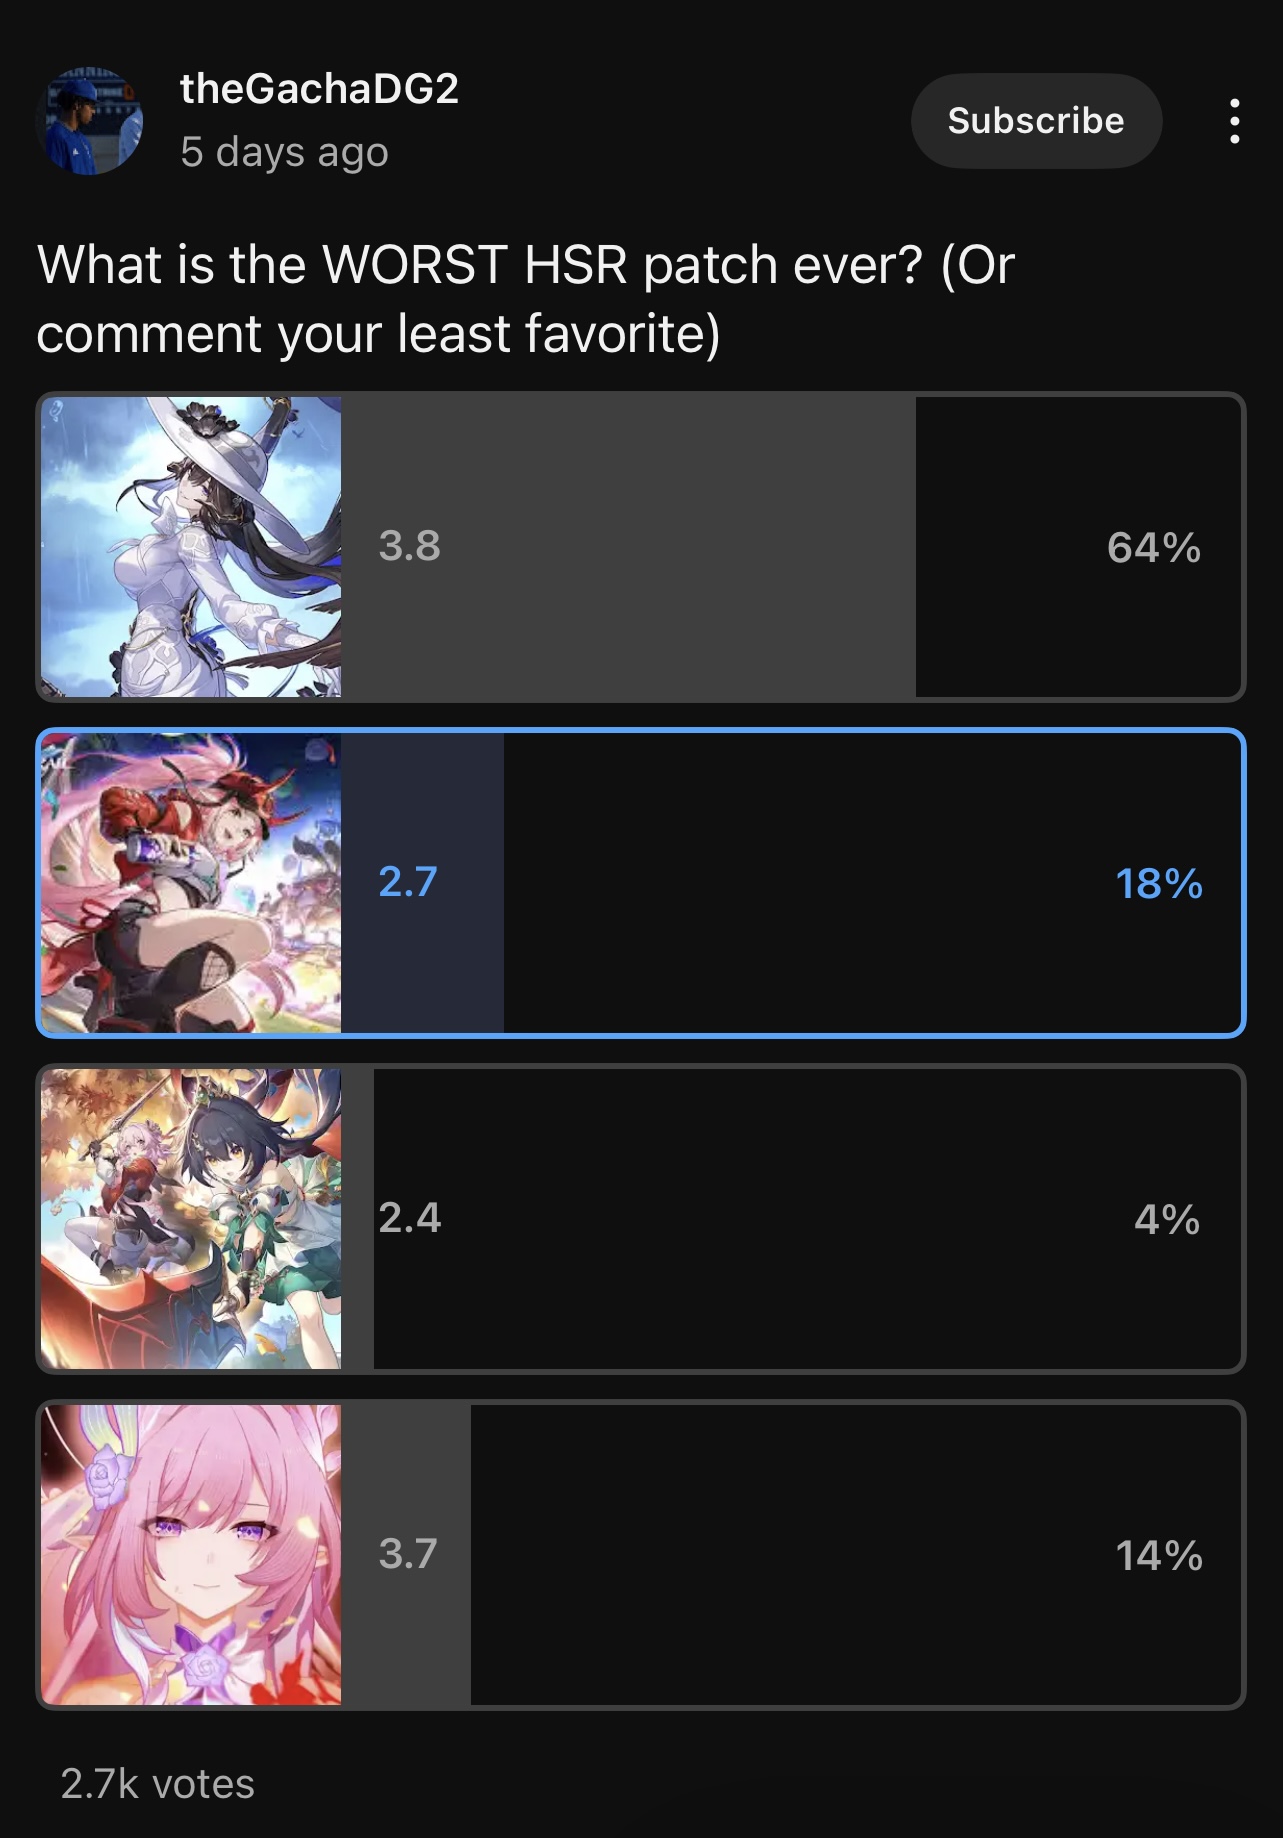The height and width of the screenshot is (1838, 1283).
Task: Click the Subscribe button
Action: [x=1036, y=121]
